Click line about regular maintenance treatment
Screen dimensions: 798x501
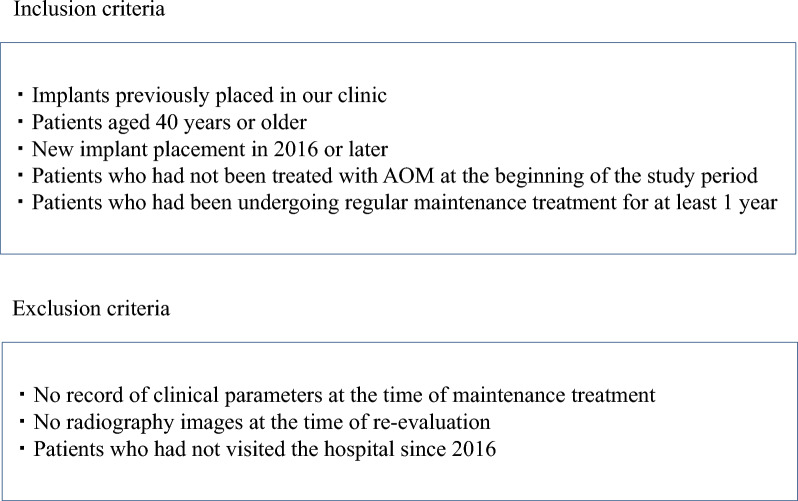point(405,203)
